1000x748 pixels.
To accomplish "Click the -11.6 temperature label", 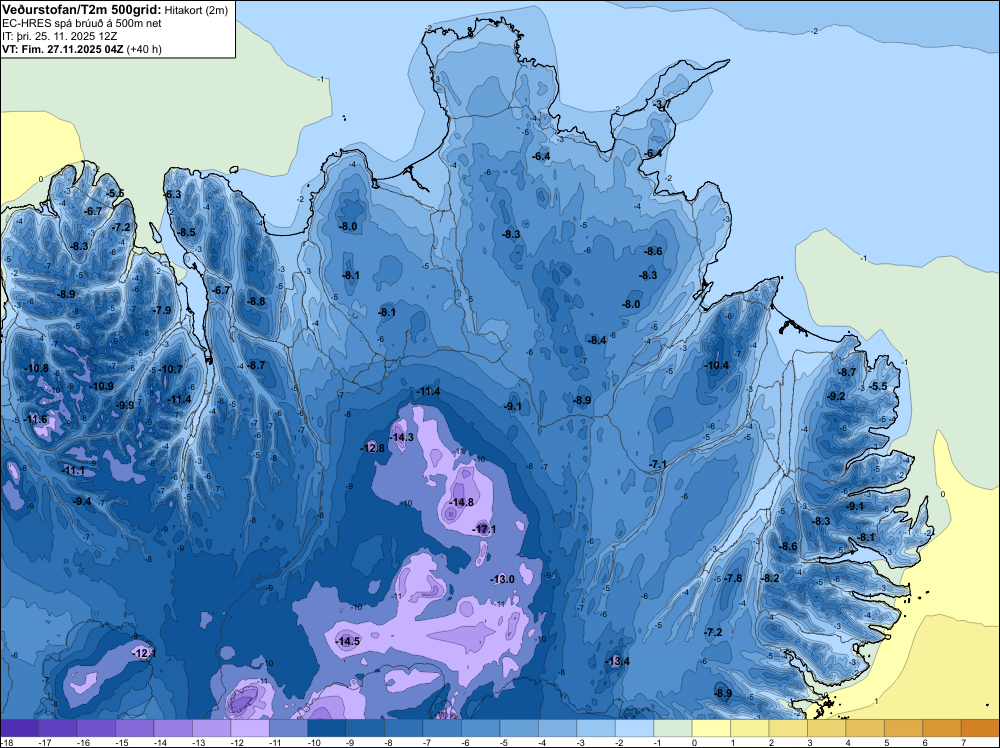I will point(34,419).
